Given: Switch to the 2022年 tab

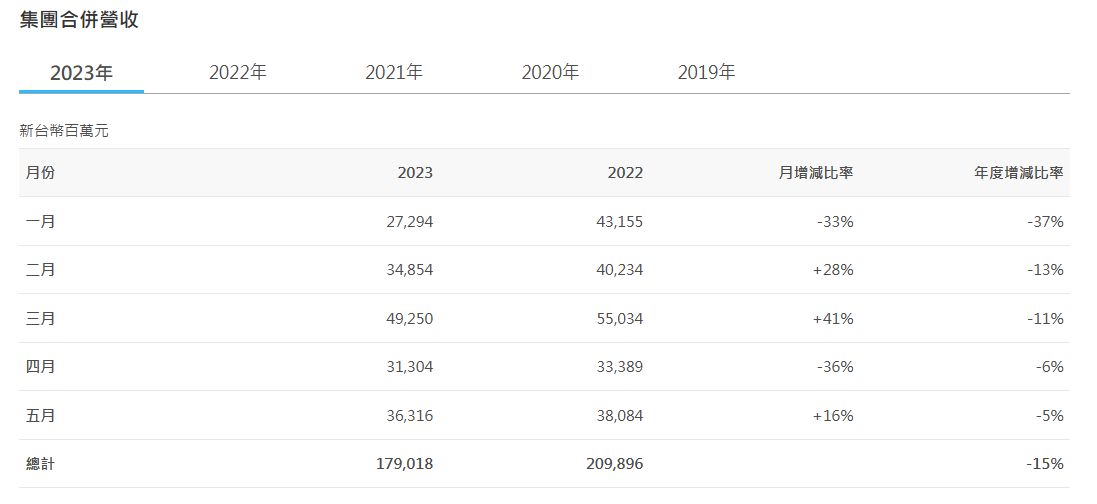Looking at the screenshot, I should [x=237, y=73].
